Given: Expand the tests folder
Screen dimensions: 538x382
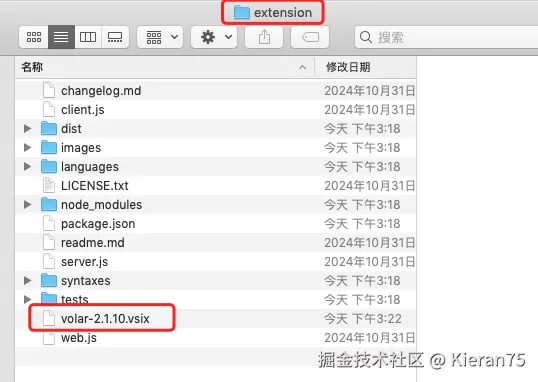Looking at the screenshot, I should coord(27,299).
